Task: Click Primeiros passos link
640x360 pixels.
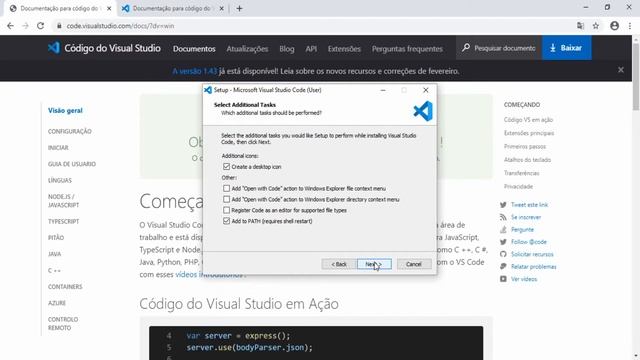Action: tap(524, 146)
